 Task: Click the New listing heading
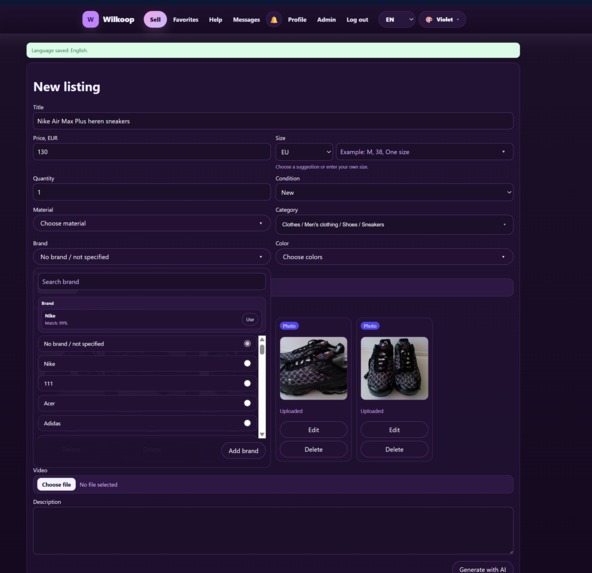click(x=67, y=87)
